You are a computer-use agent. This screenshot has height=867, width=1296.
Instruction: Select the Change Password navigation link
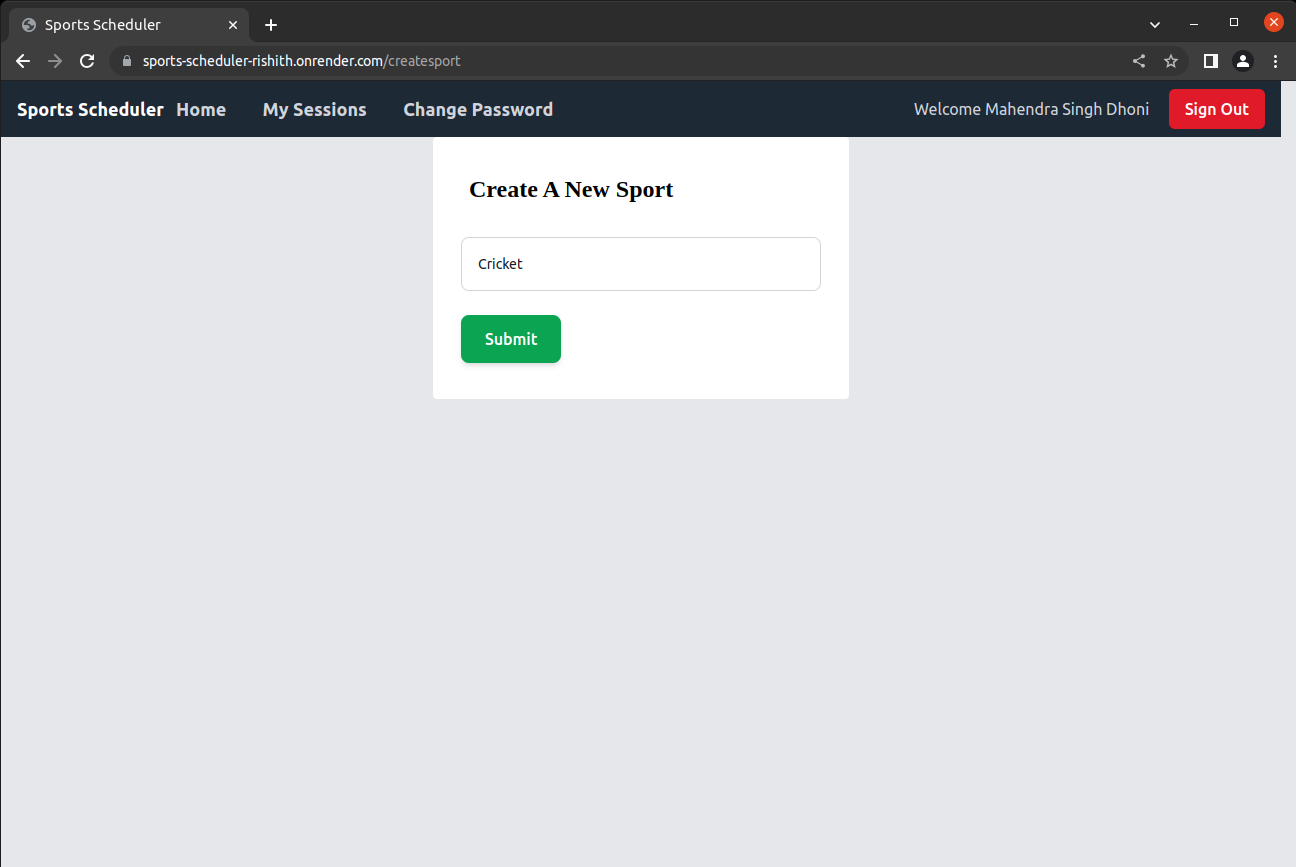[478, 109]
